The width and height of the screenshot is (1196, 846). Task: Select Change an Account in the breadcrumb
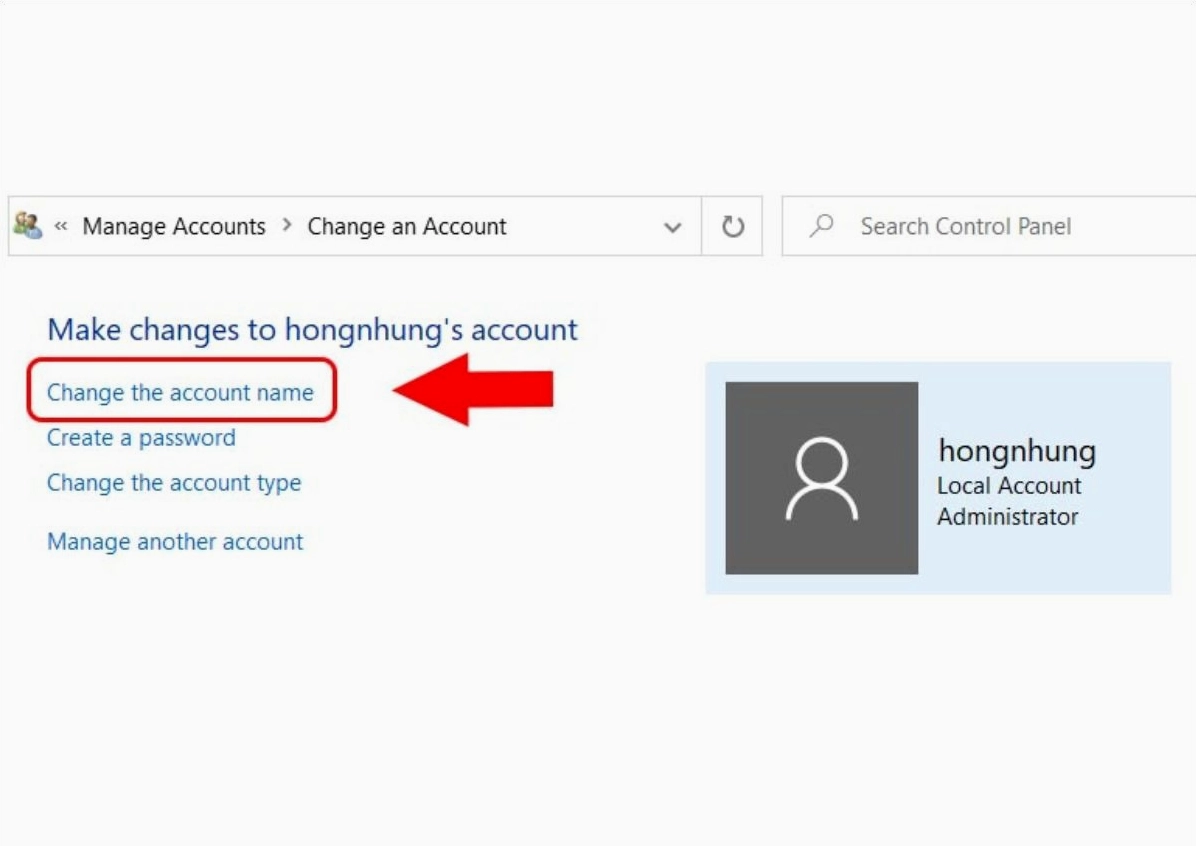(407, 226)
